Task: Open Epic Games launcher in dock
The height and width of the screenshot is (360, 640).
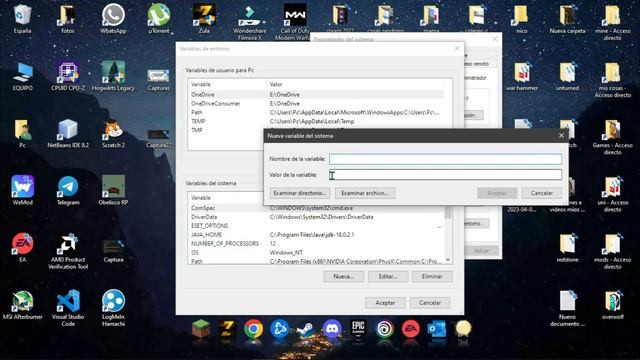Action: click(x=358, y=329)
